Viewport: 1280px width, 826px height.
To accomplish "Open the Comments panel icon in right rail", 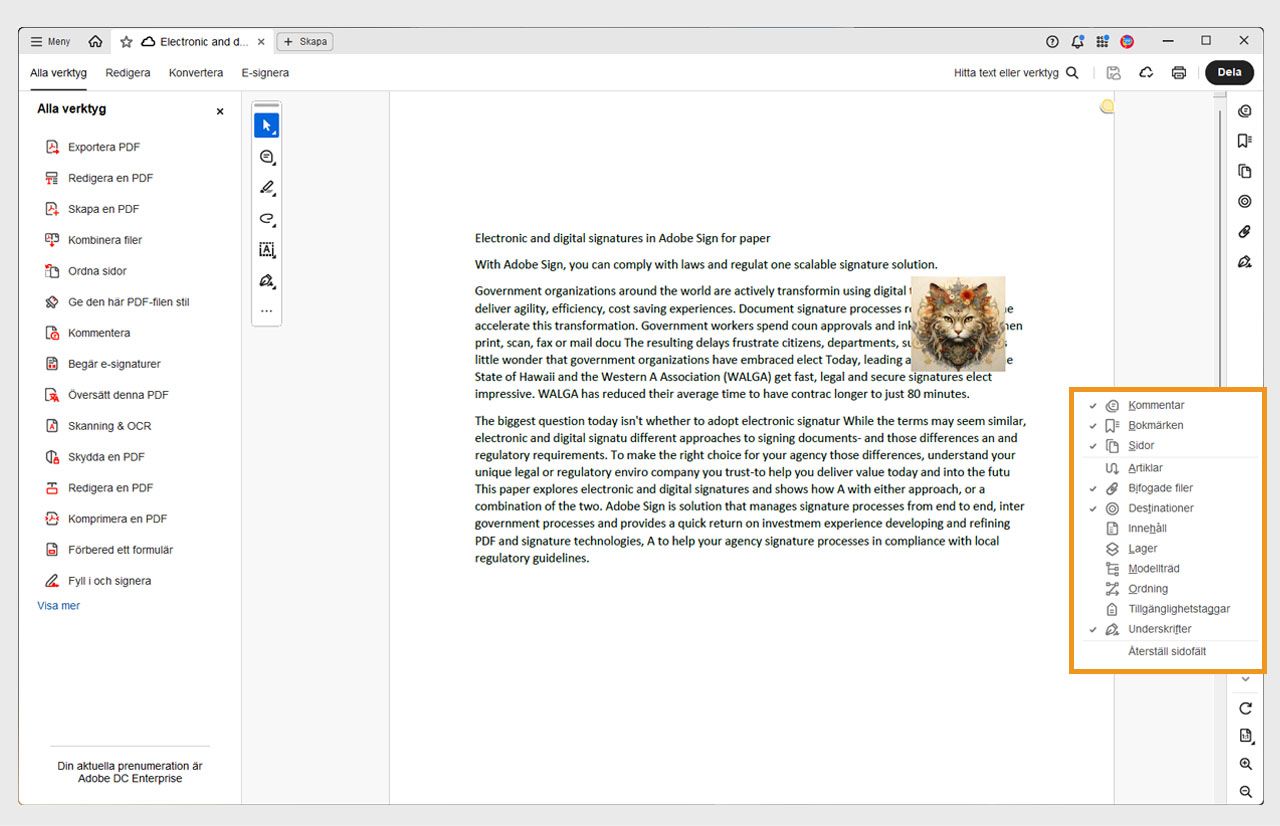I will [1245, 111].
